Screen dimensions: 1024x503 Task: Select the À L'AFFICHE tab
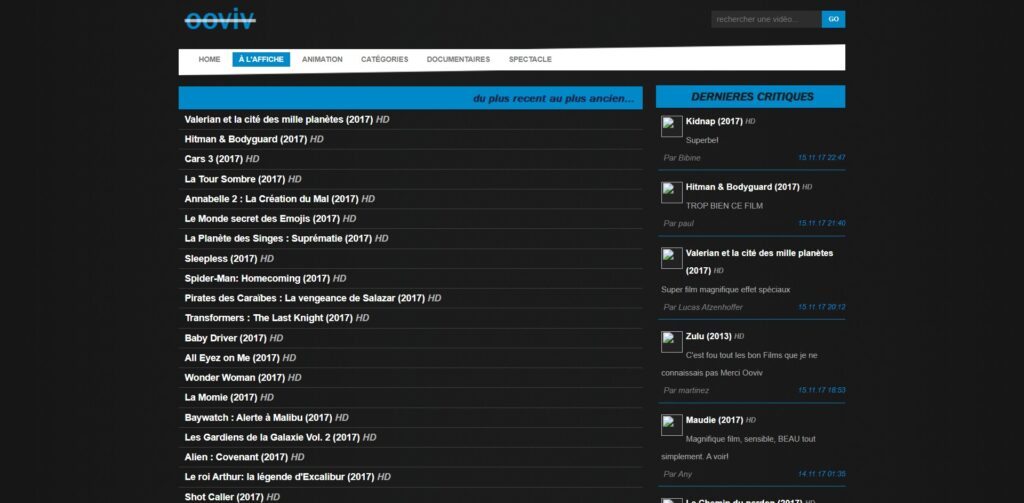[261, 59]
